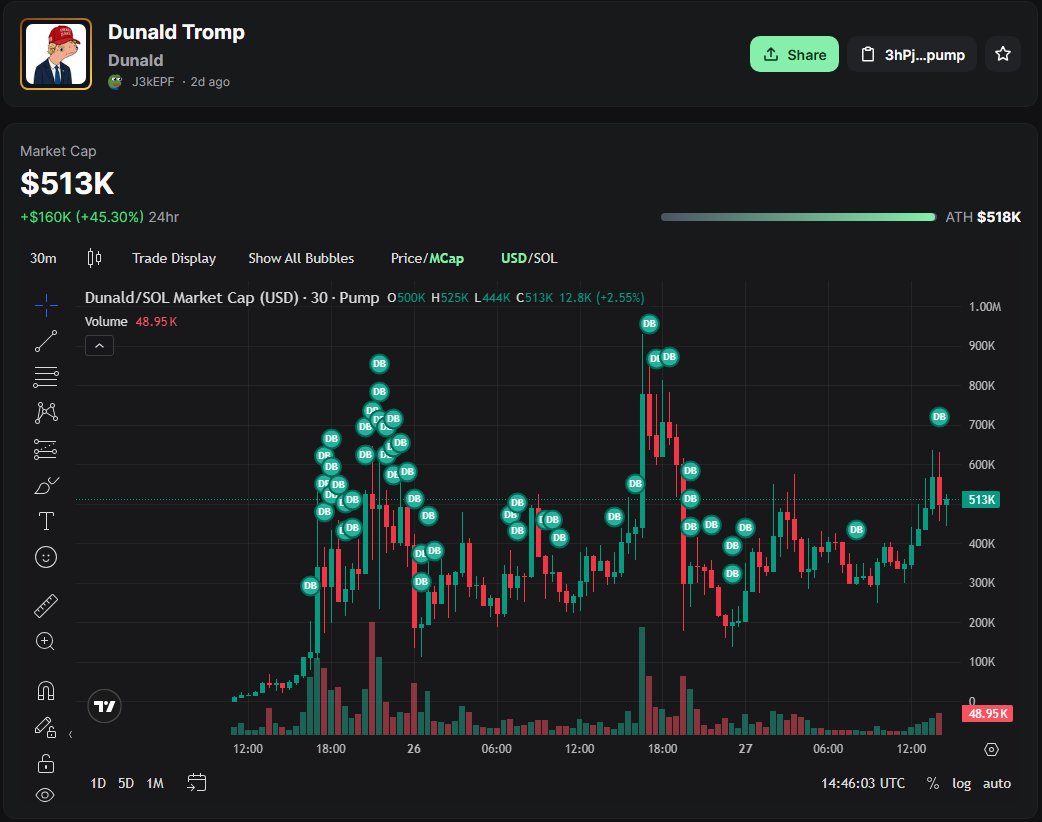Screen dimensions: 1042x822
Task: Click Show All Bubbles
Action: (x=301, y=258)
